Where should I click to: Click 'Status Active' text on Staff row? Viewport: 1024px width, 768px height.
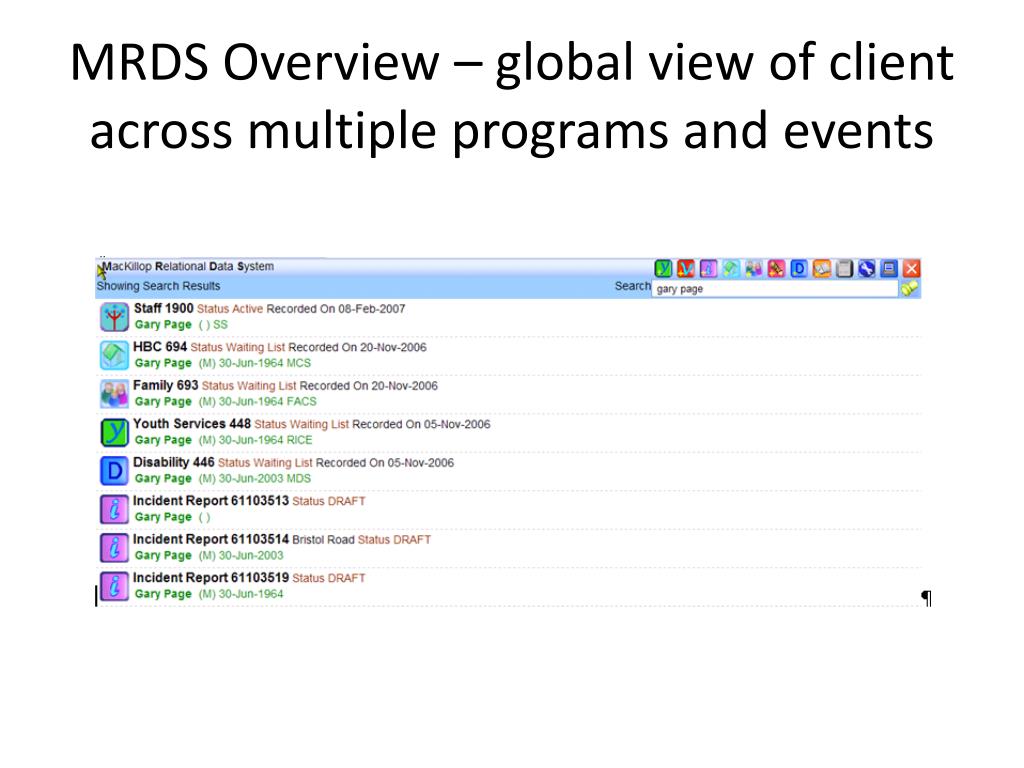(x=230, y=309)
